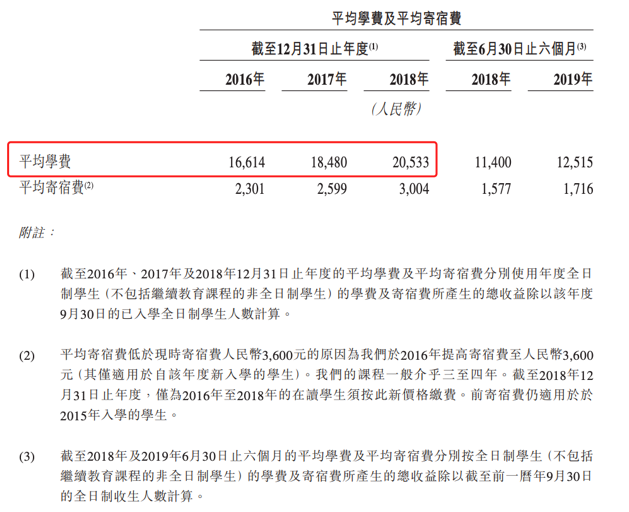Click the value 16,614
This screenshot has width=629, height=512.
tap(247, 162)
